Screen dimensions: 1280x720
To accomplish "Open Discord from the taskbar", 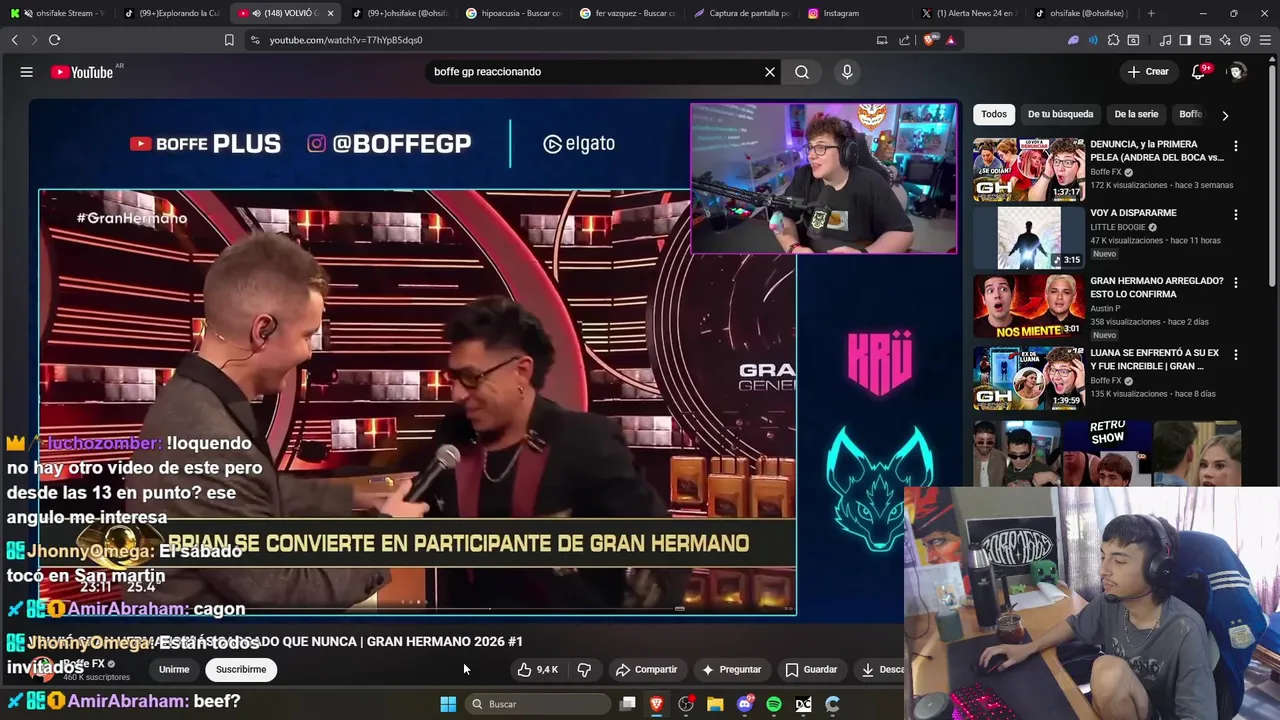I will pos(745,704).
